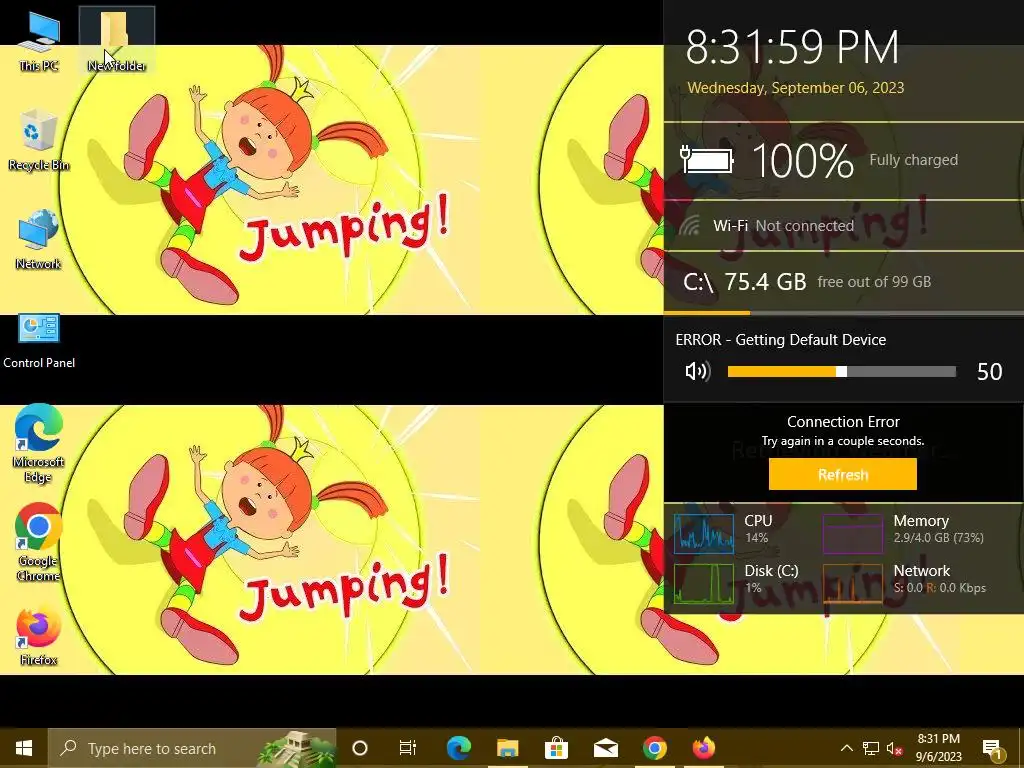Select the Control Panel desktop icon
The height and width of the screenshot is (768, 1024).
(39, 341)
